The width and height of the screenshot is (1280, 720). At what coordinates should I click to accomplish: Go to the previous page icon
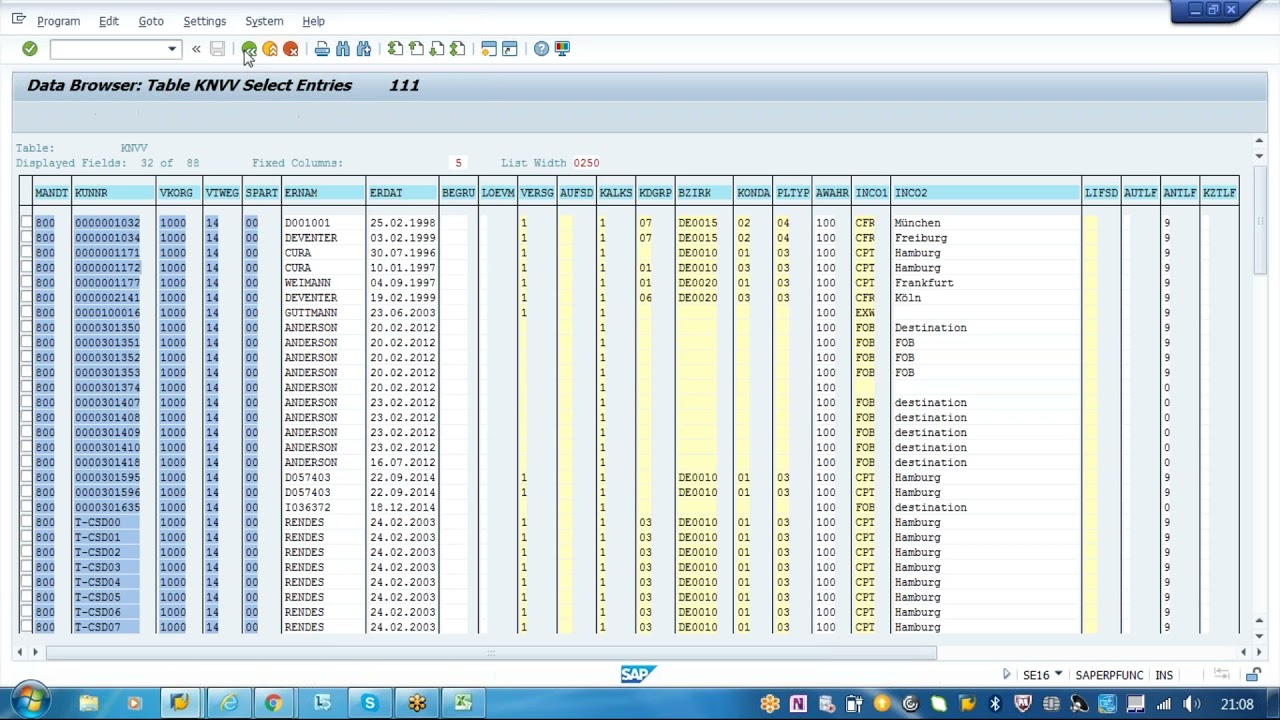[416, 49]
